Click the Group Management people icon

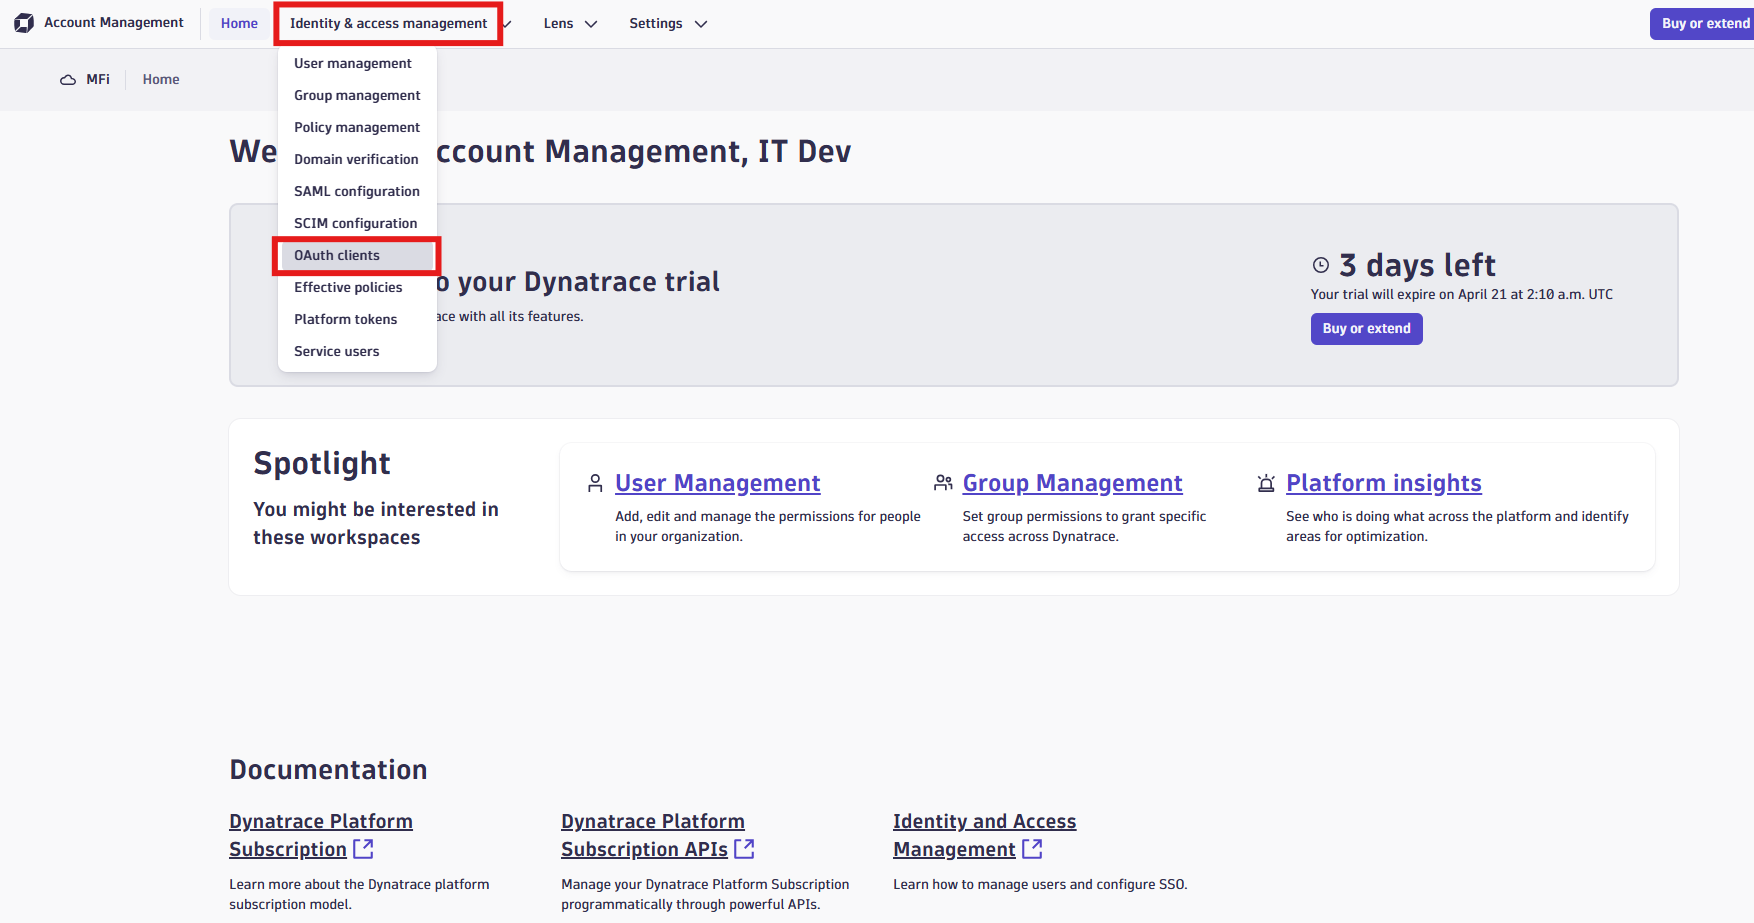click(943, 484)
